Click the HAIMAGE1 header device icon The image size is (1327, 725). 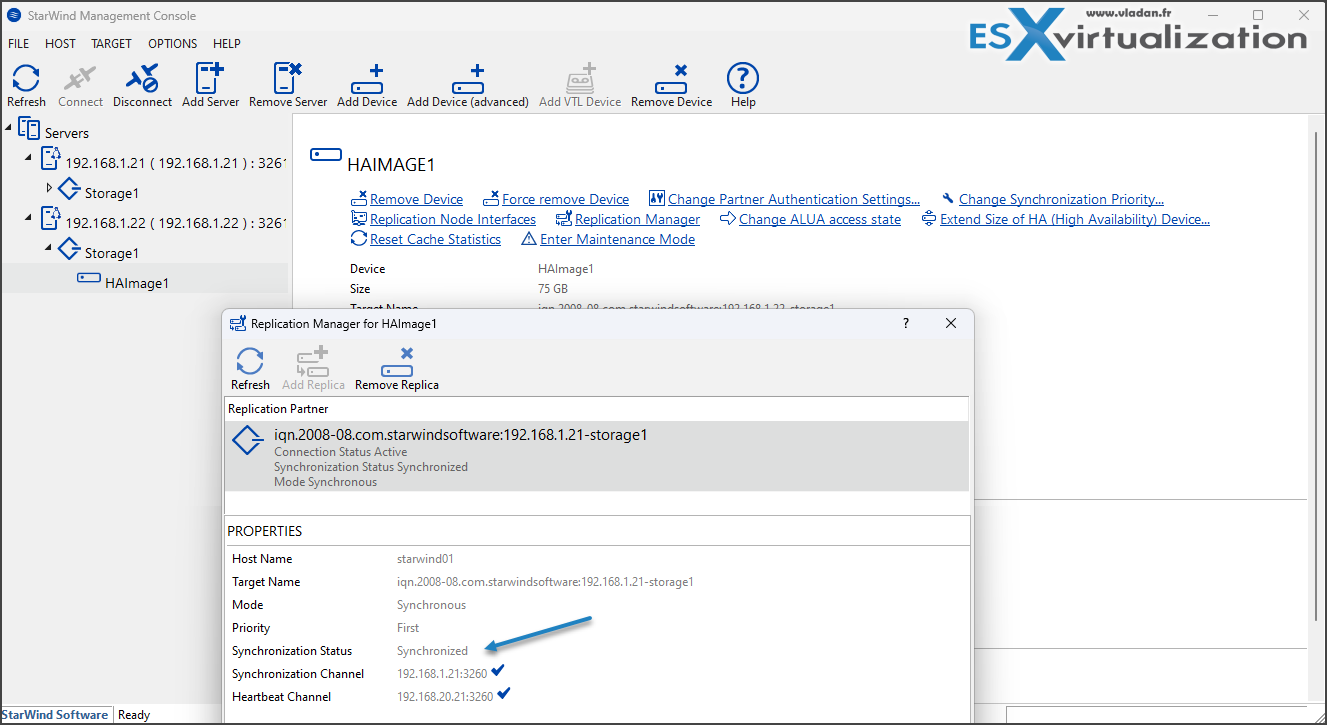(325, 154)
